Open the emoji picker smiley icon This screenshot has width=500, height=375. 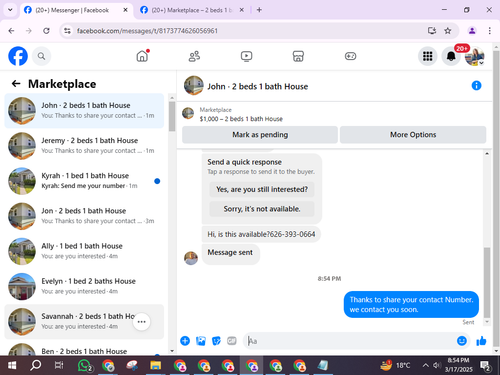462,341
